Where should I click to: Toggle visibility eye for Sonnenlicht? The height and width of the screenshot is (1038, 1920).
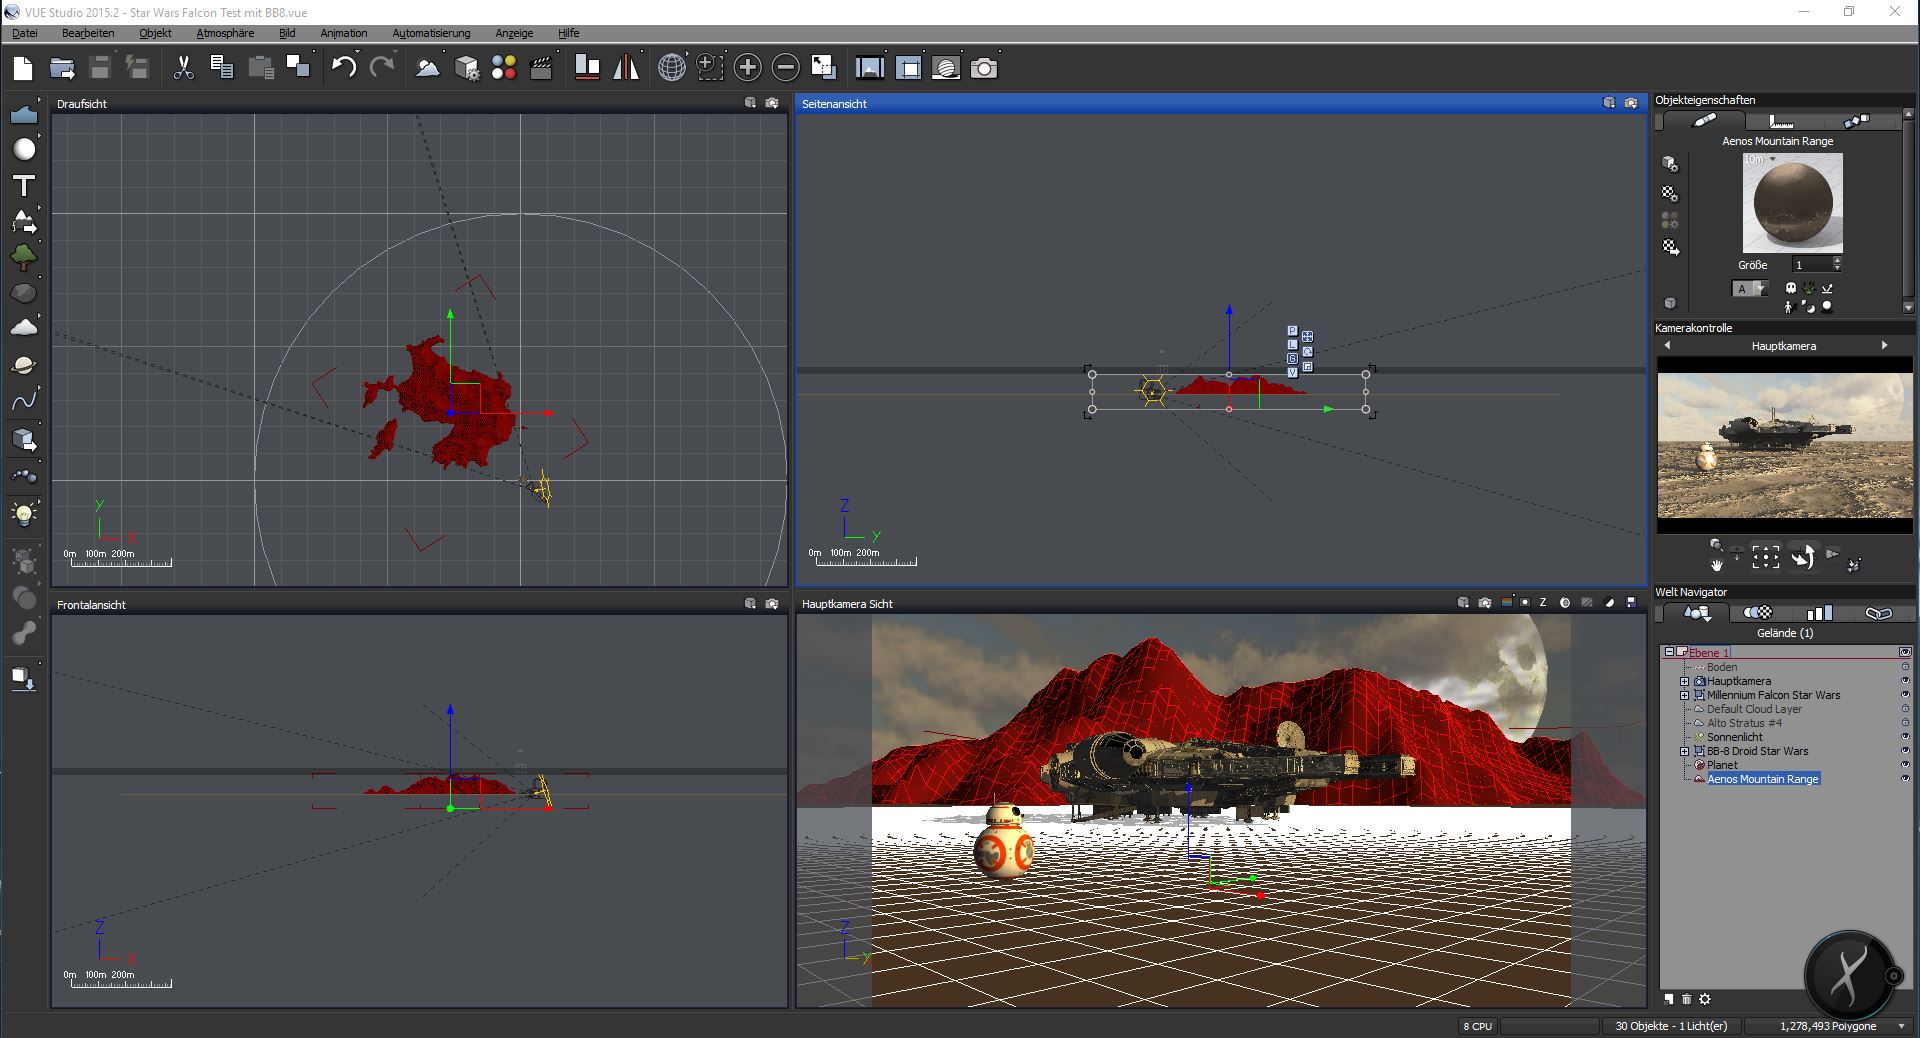(1905, 737)
